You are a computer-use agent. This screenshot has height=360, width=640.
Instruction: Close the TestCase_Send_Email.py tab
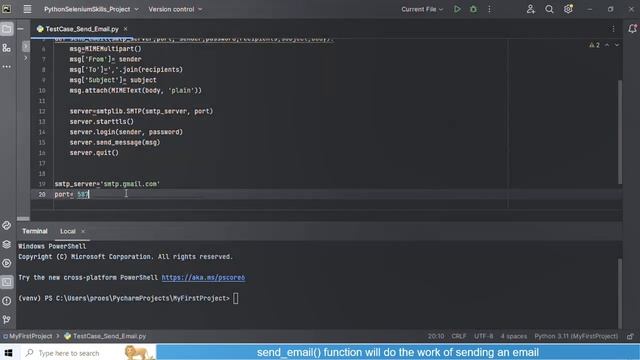[125, 29]
